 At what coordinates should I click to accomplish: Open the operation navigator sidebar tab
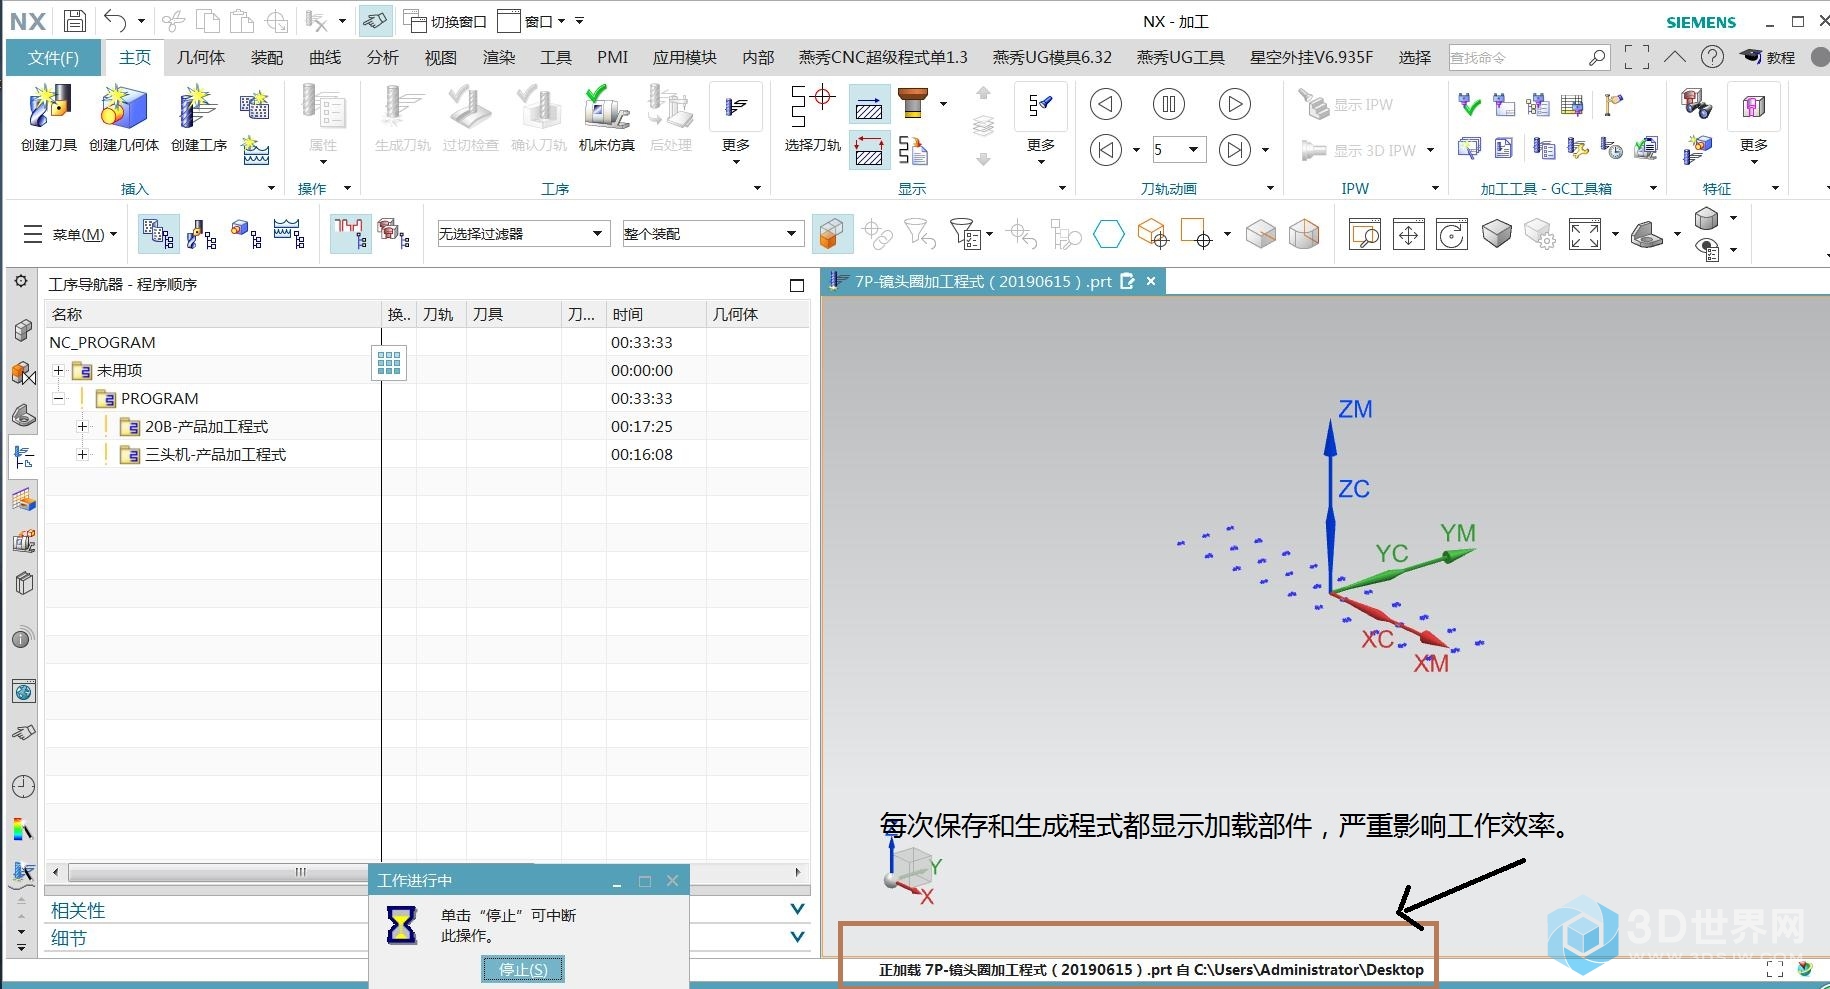pos(23,457)
